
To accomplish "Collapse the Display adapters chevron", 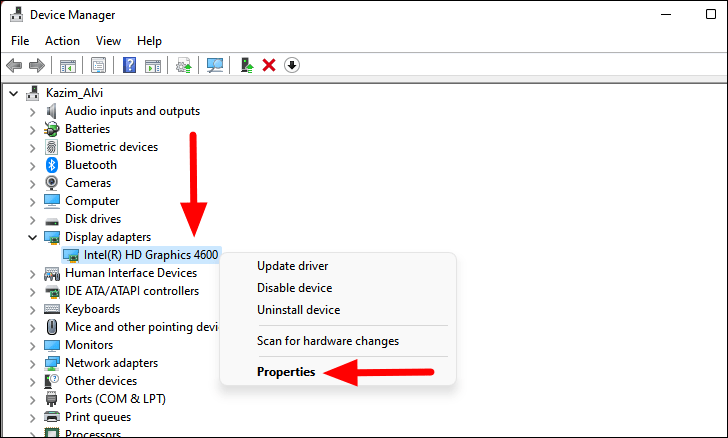I will 32,237.
